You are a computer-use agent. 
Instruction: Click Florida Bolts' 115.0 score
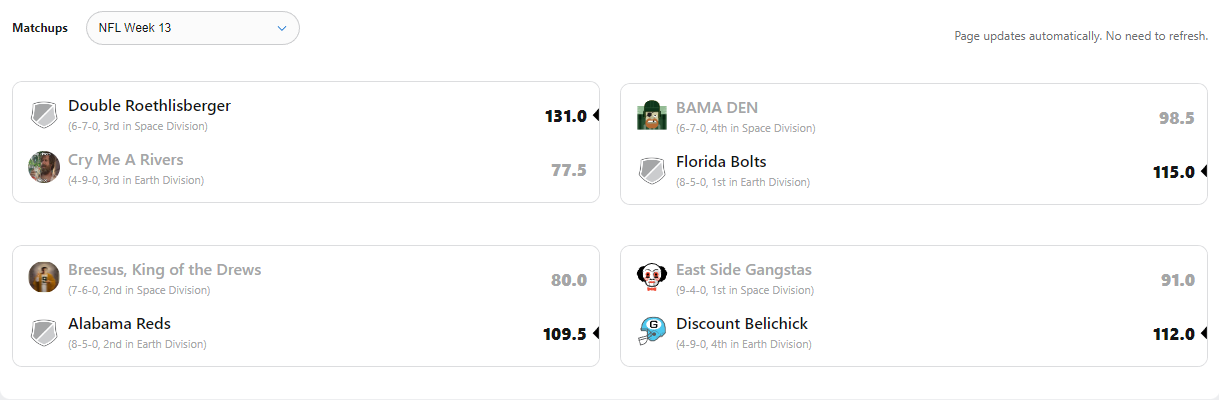[1173, 172]
